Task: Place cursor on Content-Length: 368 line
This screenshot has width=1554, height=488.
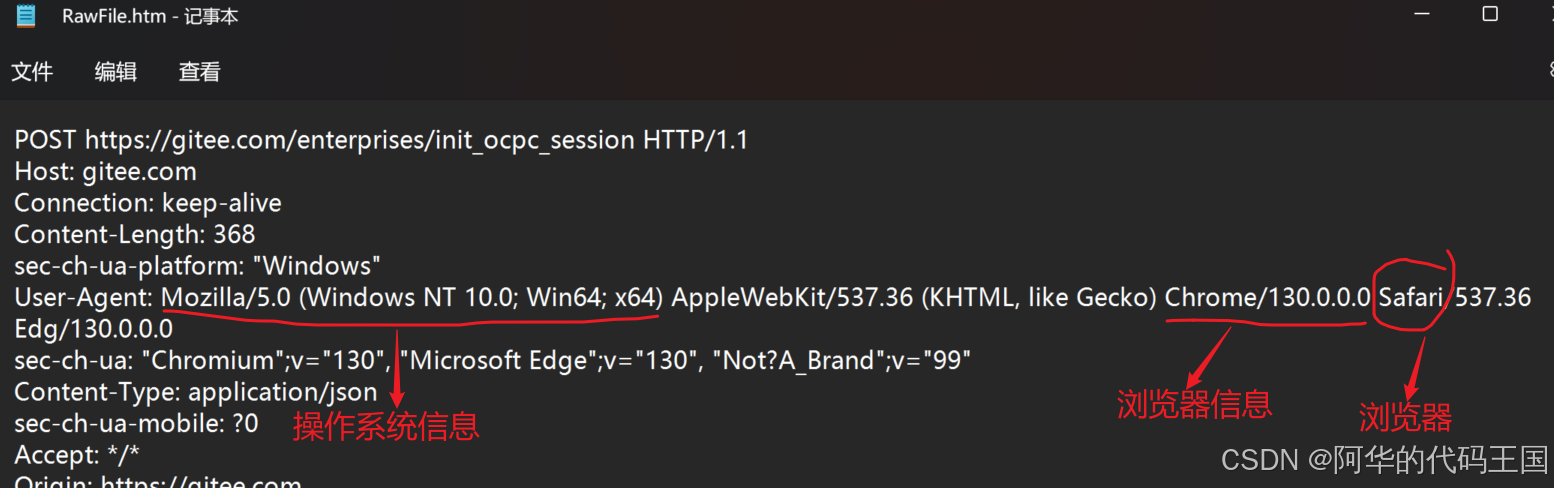Action: tap(135, 234)
